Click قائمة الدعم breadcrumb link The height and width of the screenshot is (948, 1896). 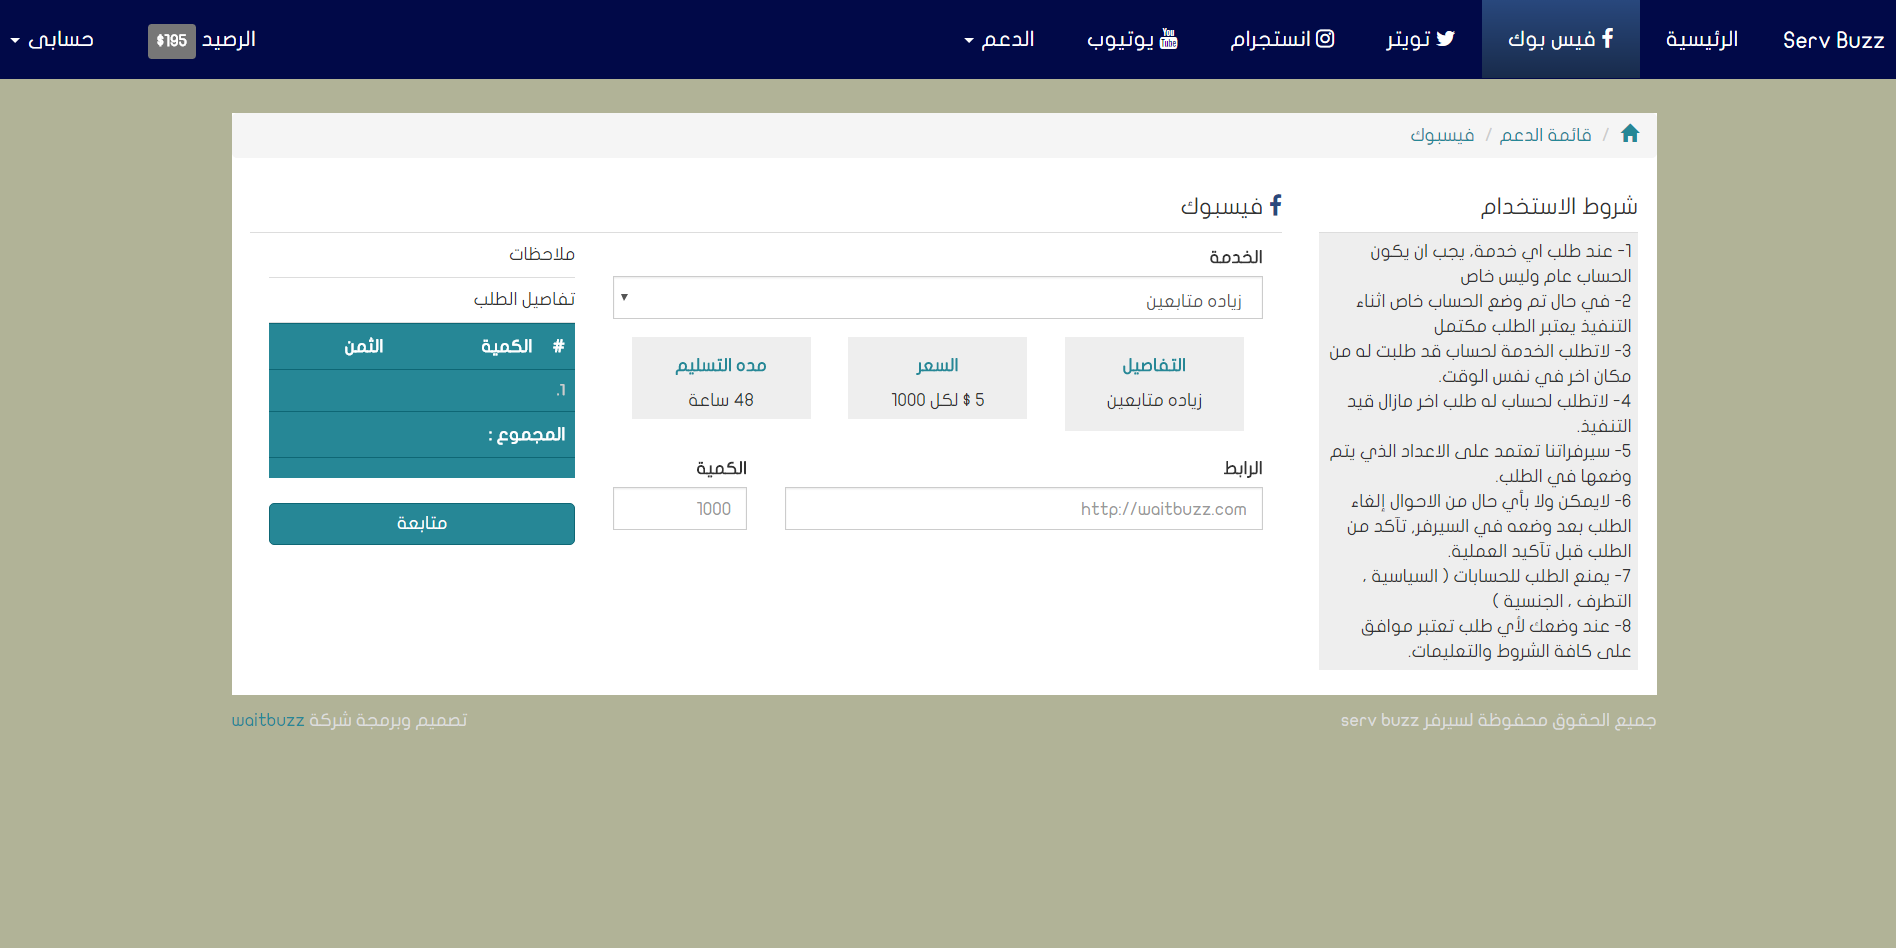1546,135
